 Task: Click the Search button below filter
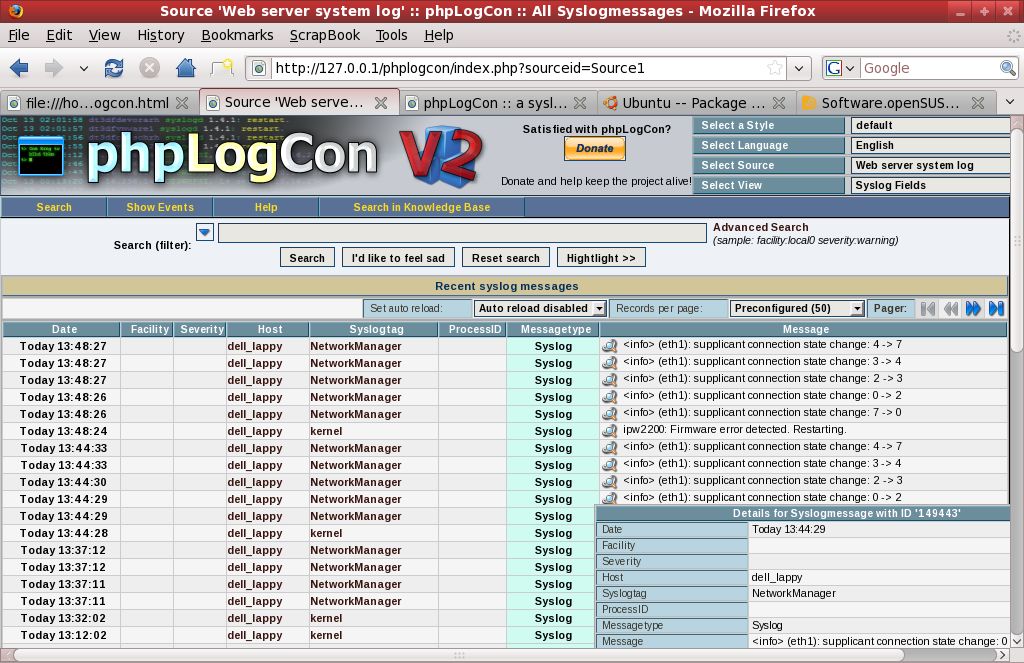tap(307, 258)
